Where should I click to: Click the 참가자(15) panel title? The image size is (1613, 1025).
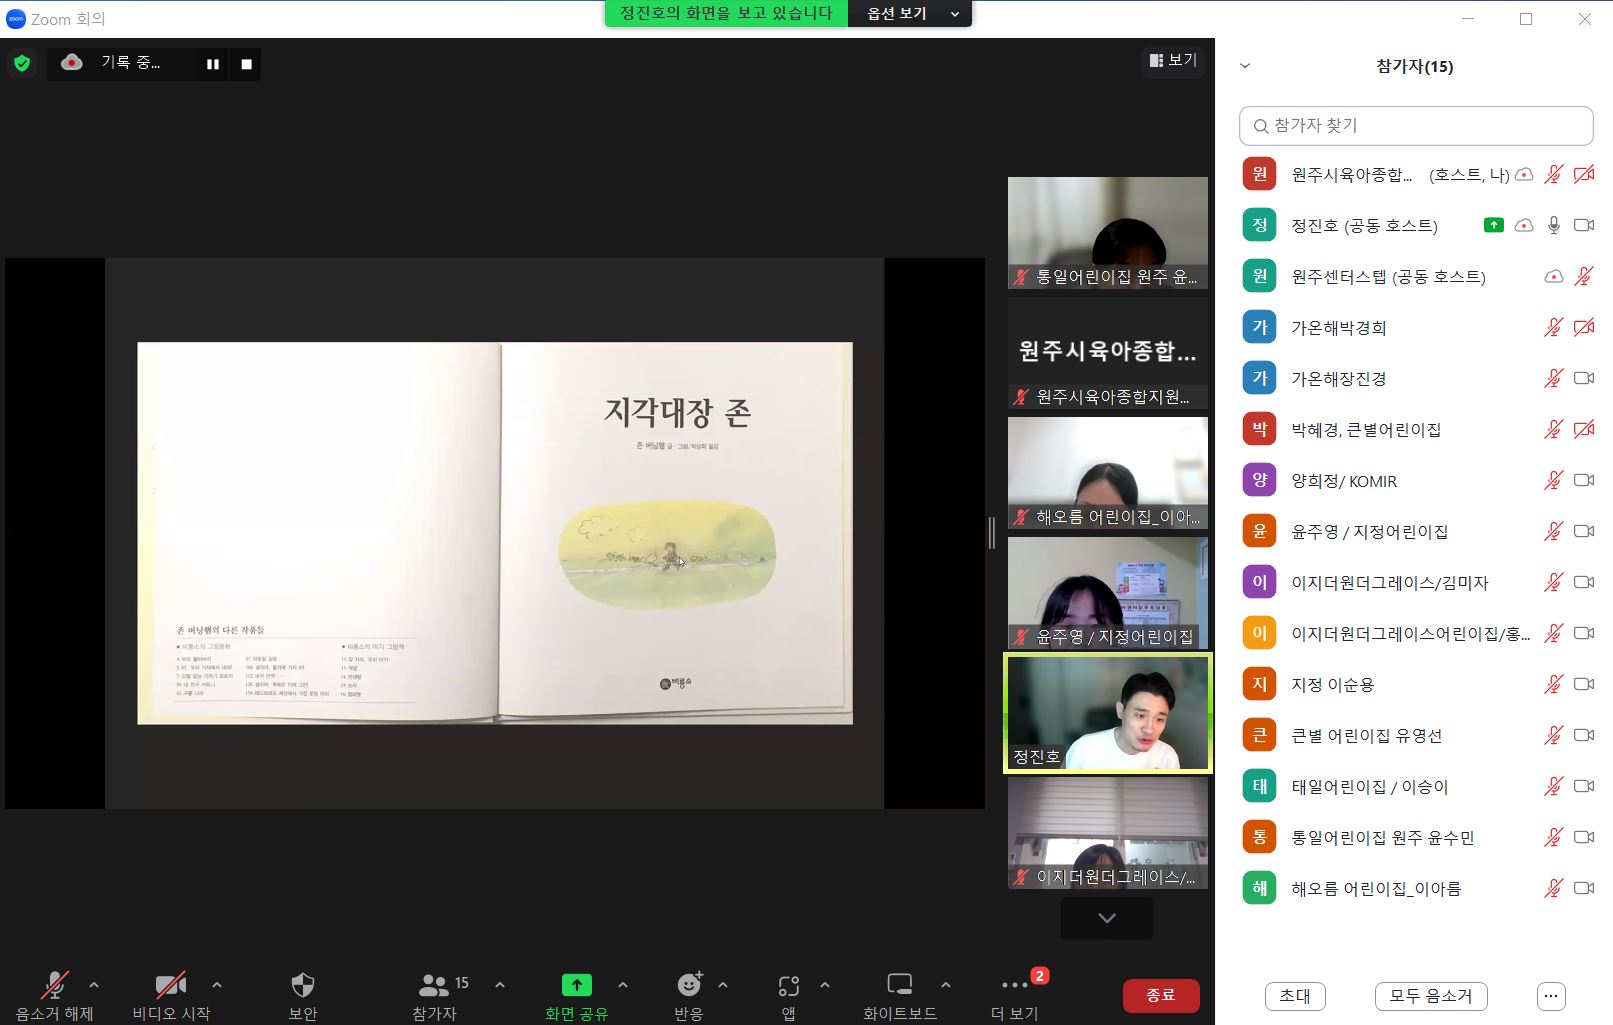tap(1414, 66)
